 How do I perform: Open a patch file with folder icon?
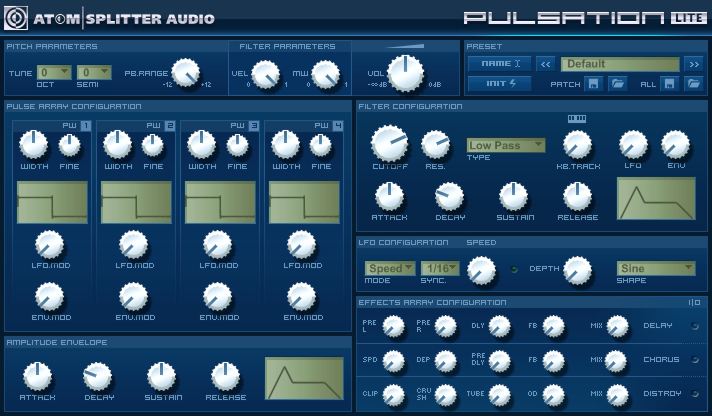click(617, 84)
